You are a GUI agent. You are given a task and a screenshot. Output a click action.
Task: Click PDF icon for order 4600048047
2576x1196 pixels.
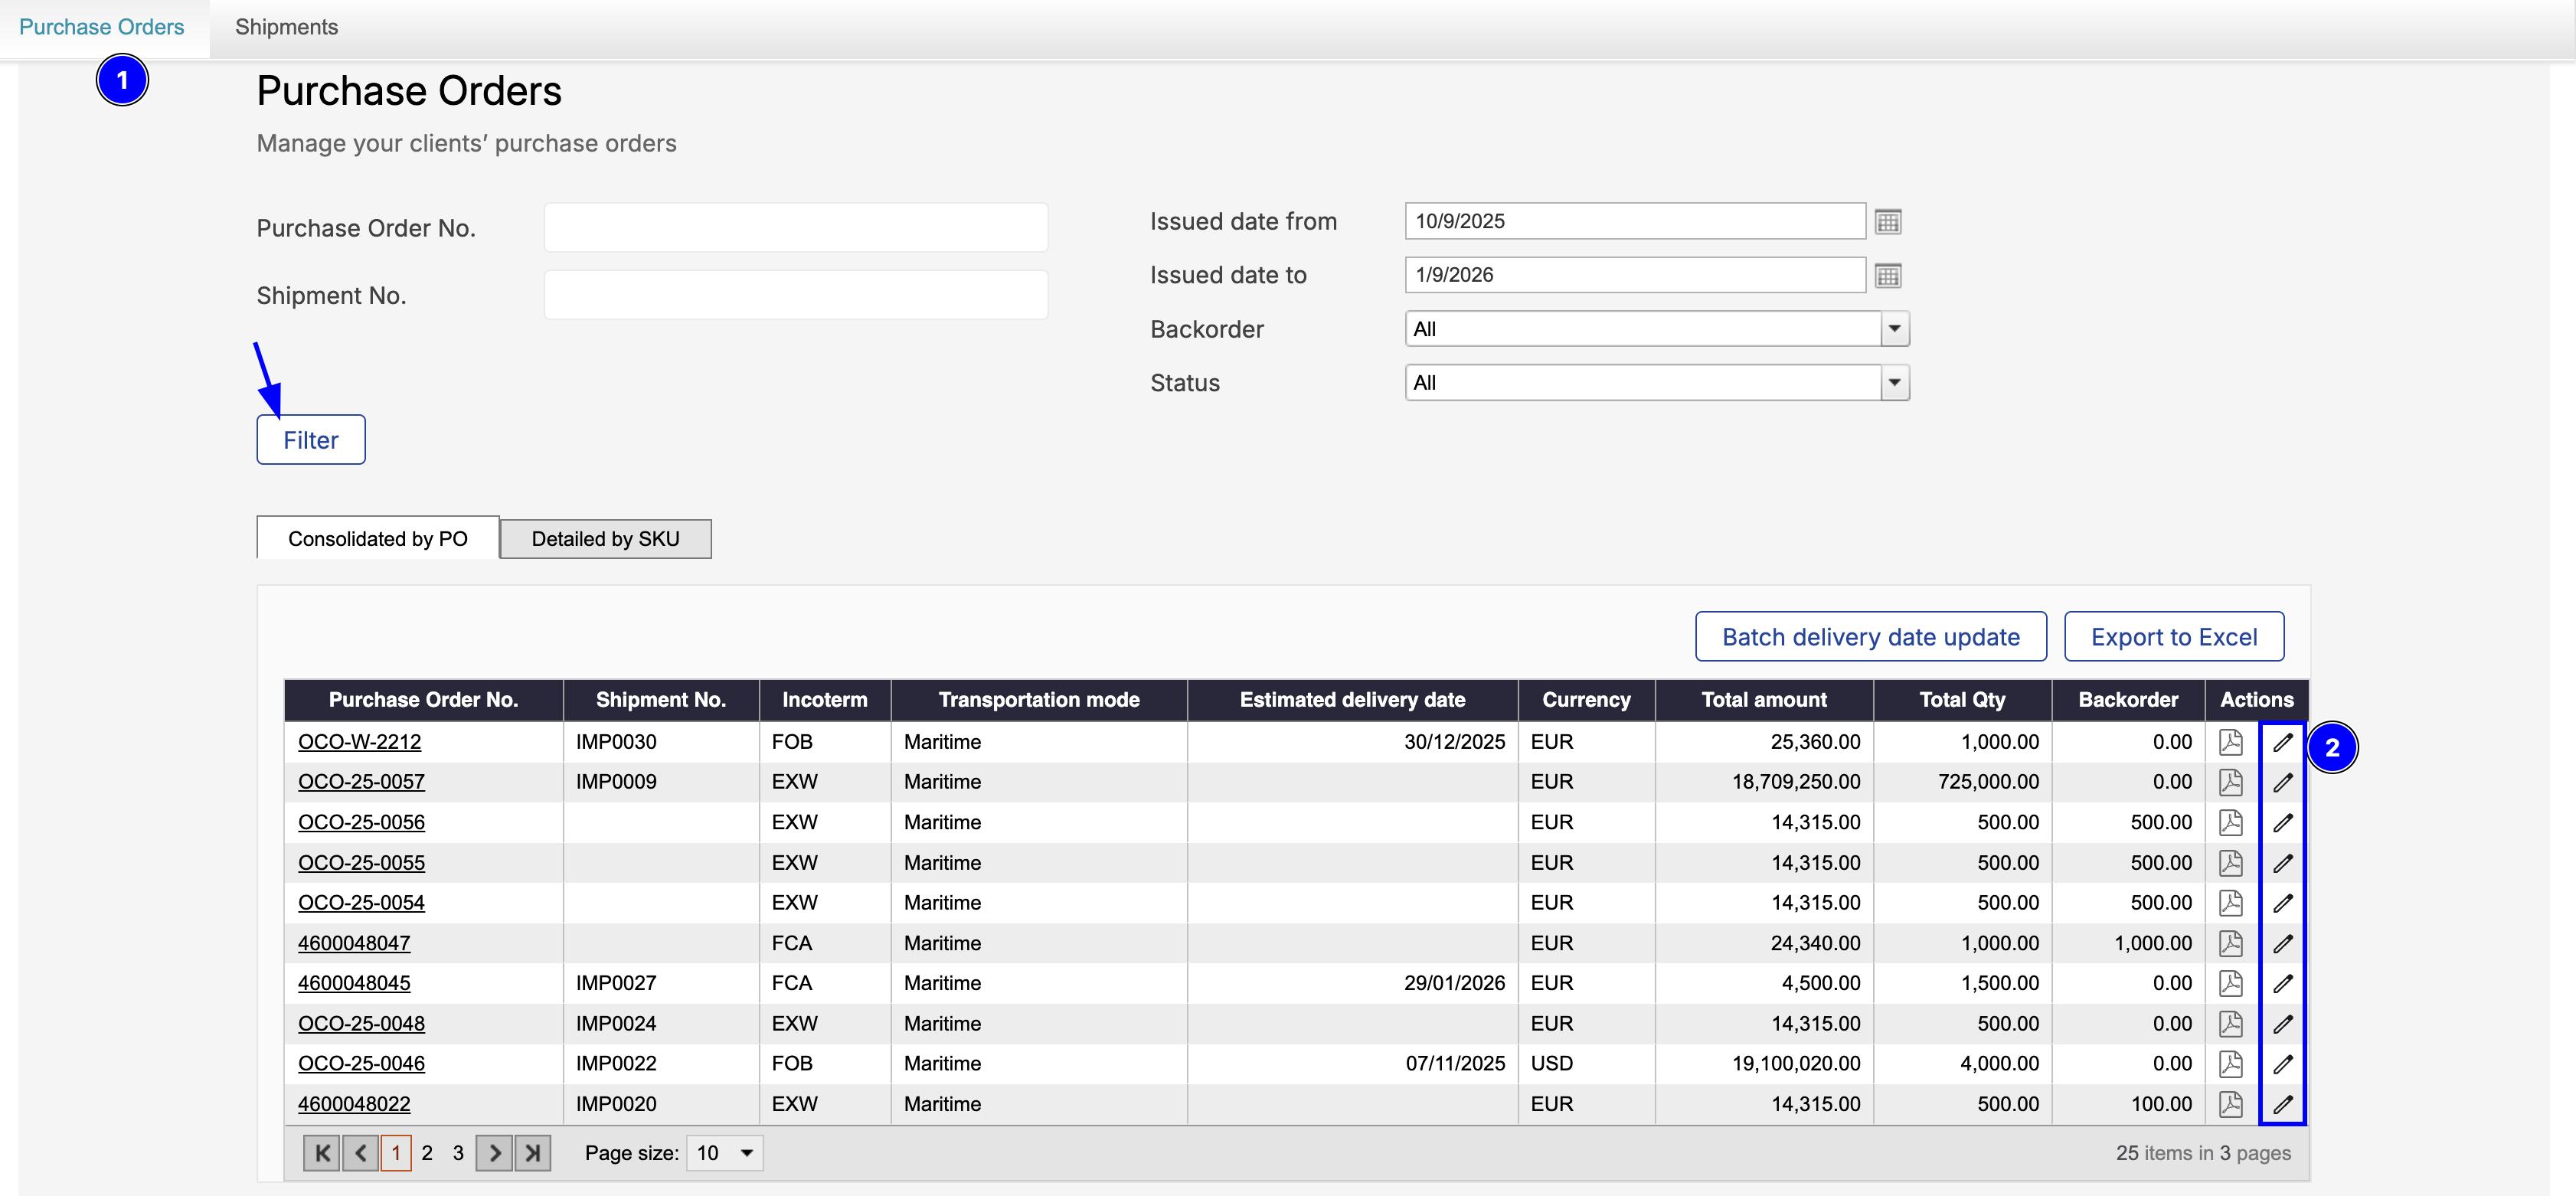[x=2230, y=943]
